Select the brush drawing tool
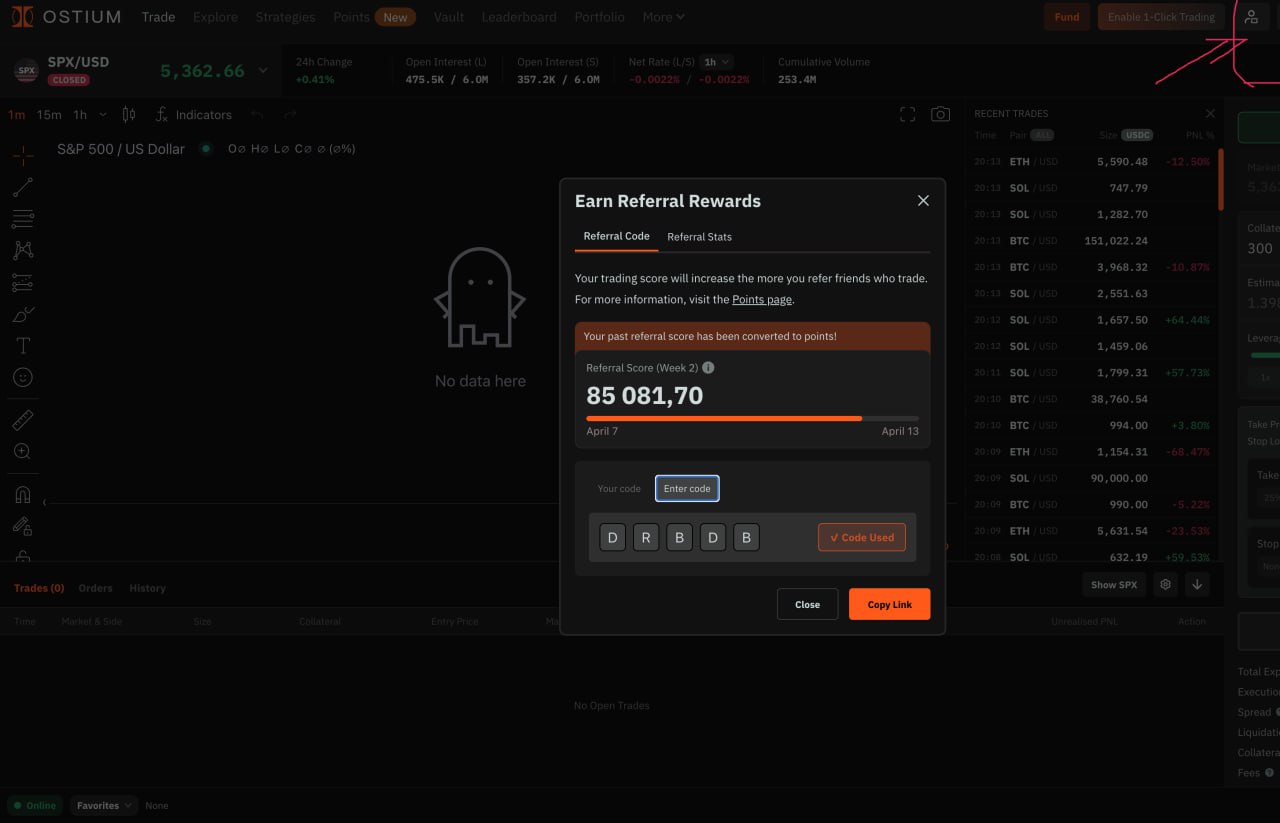This screenshot has height=823, width=1280. click(23, 314)
